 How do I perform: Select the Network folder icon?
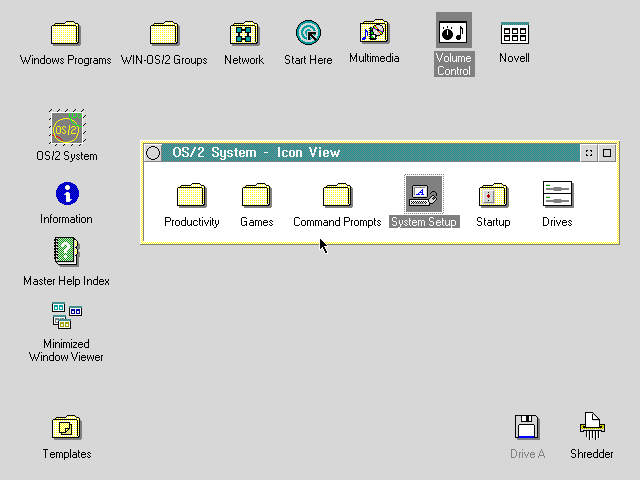tap(244, 33)
